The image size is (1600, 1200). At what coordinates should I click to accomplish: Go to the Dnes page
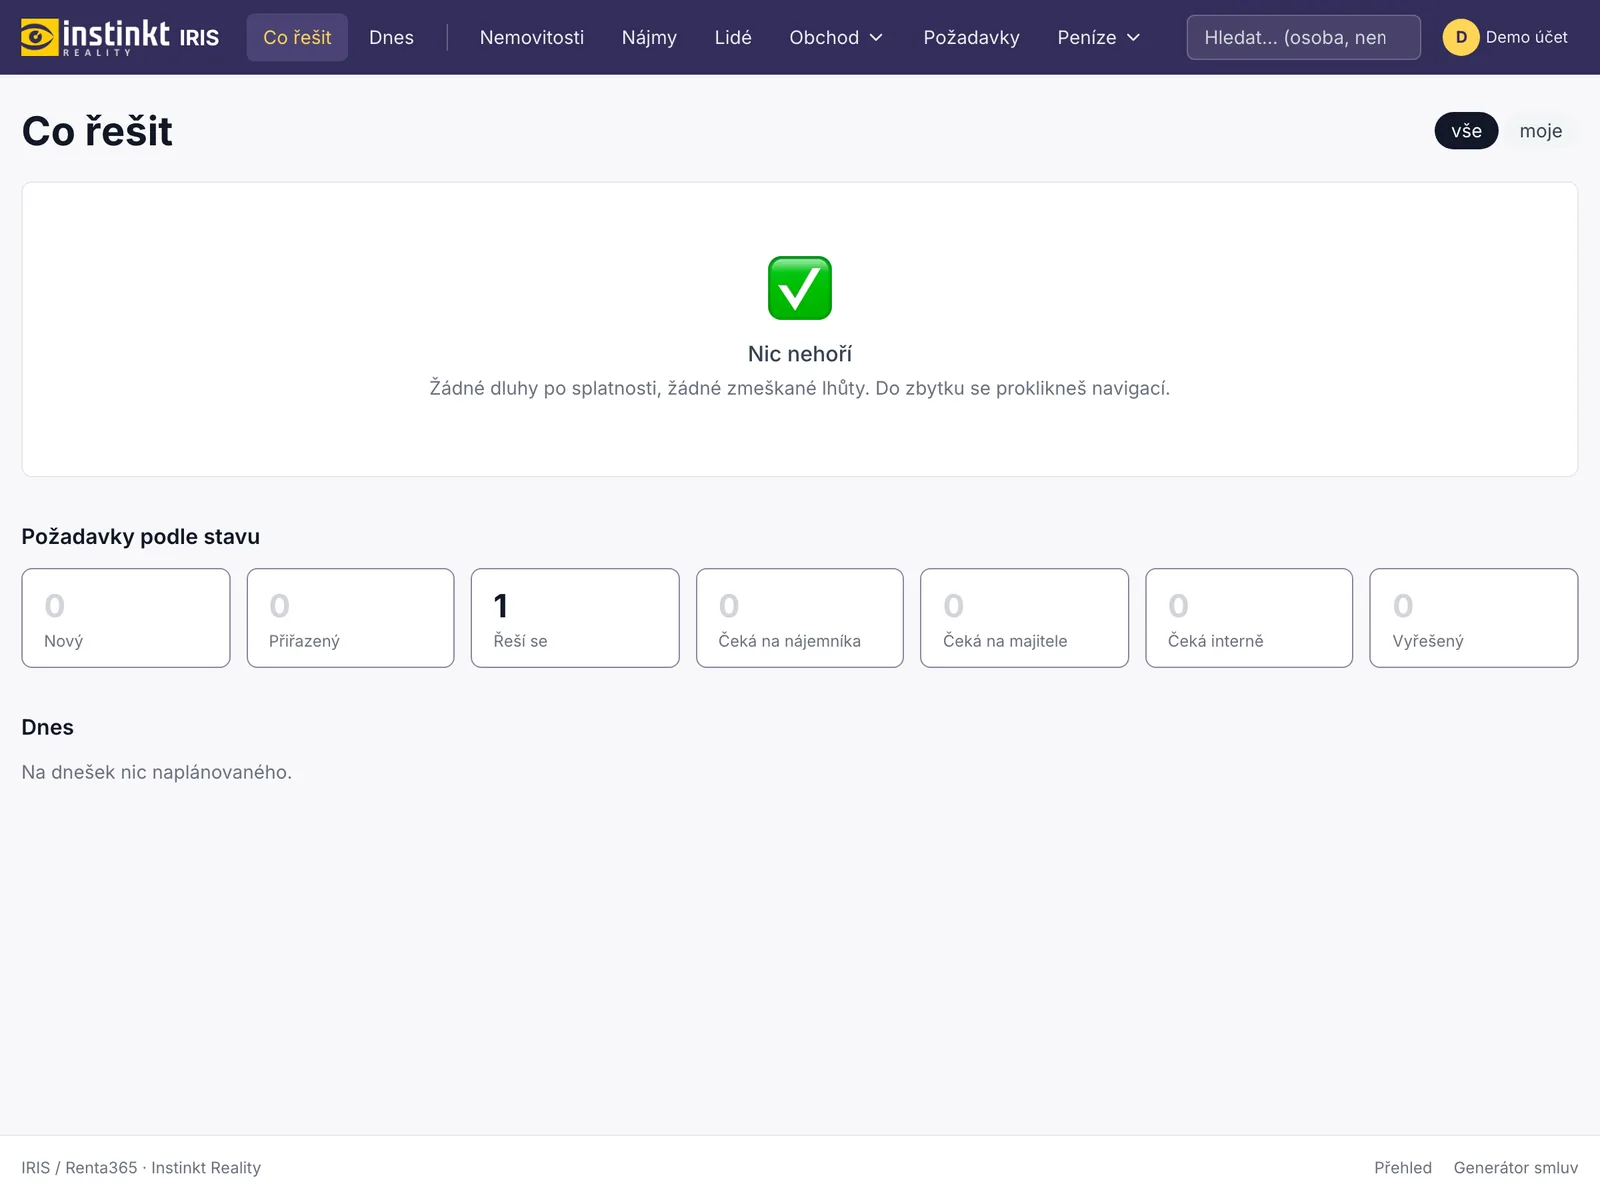(x=391, y=37)
